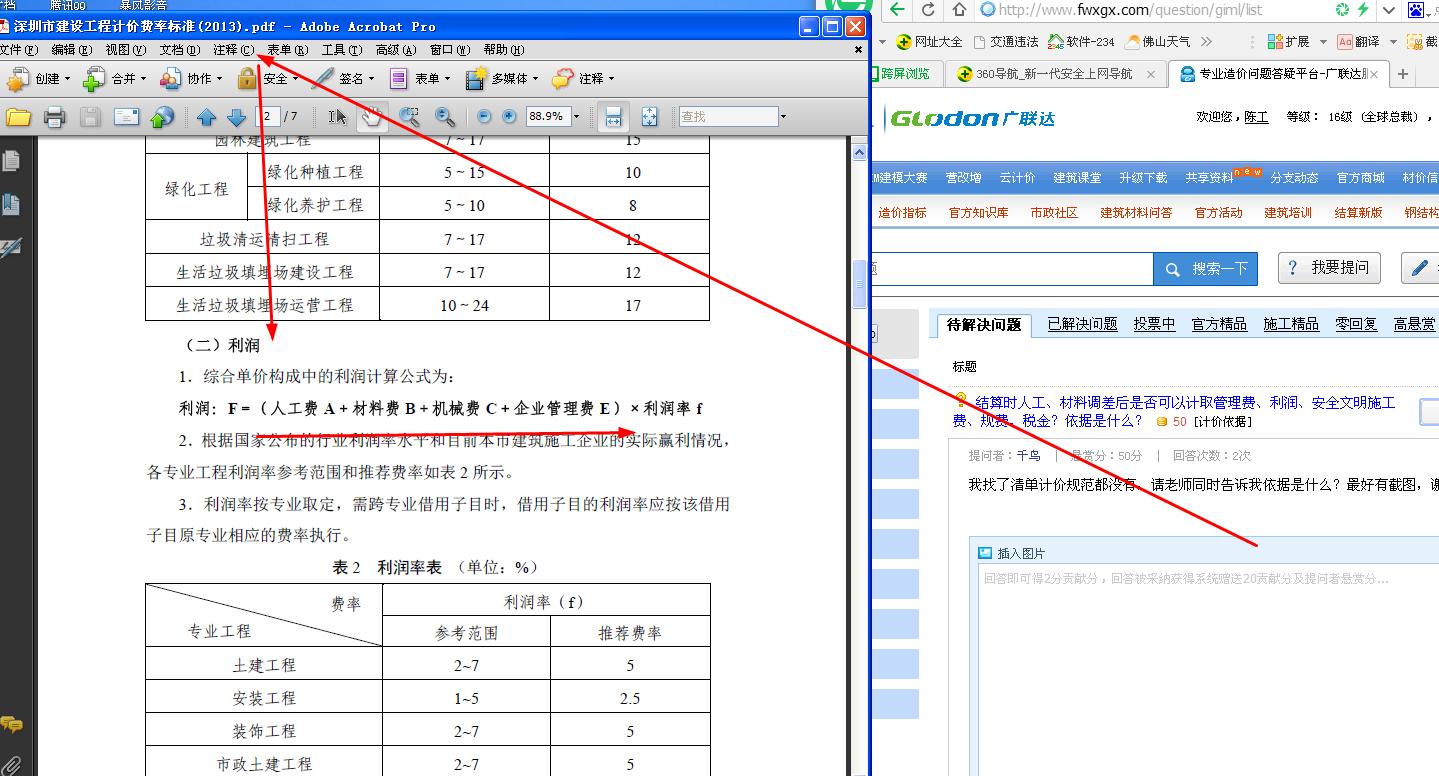Zoom in with the plus button
The image size is (1439, 776).
509,117
